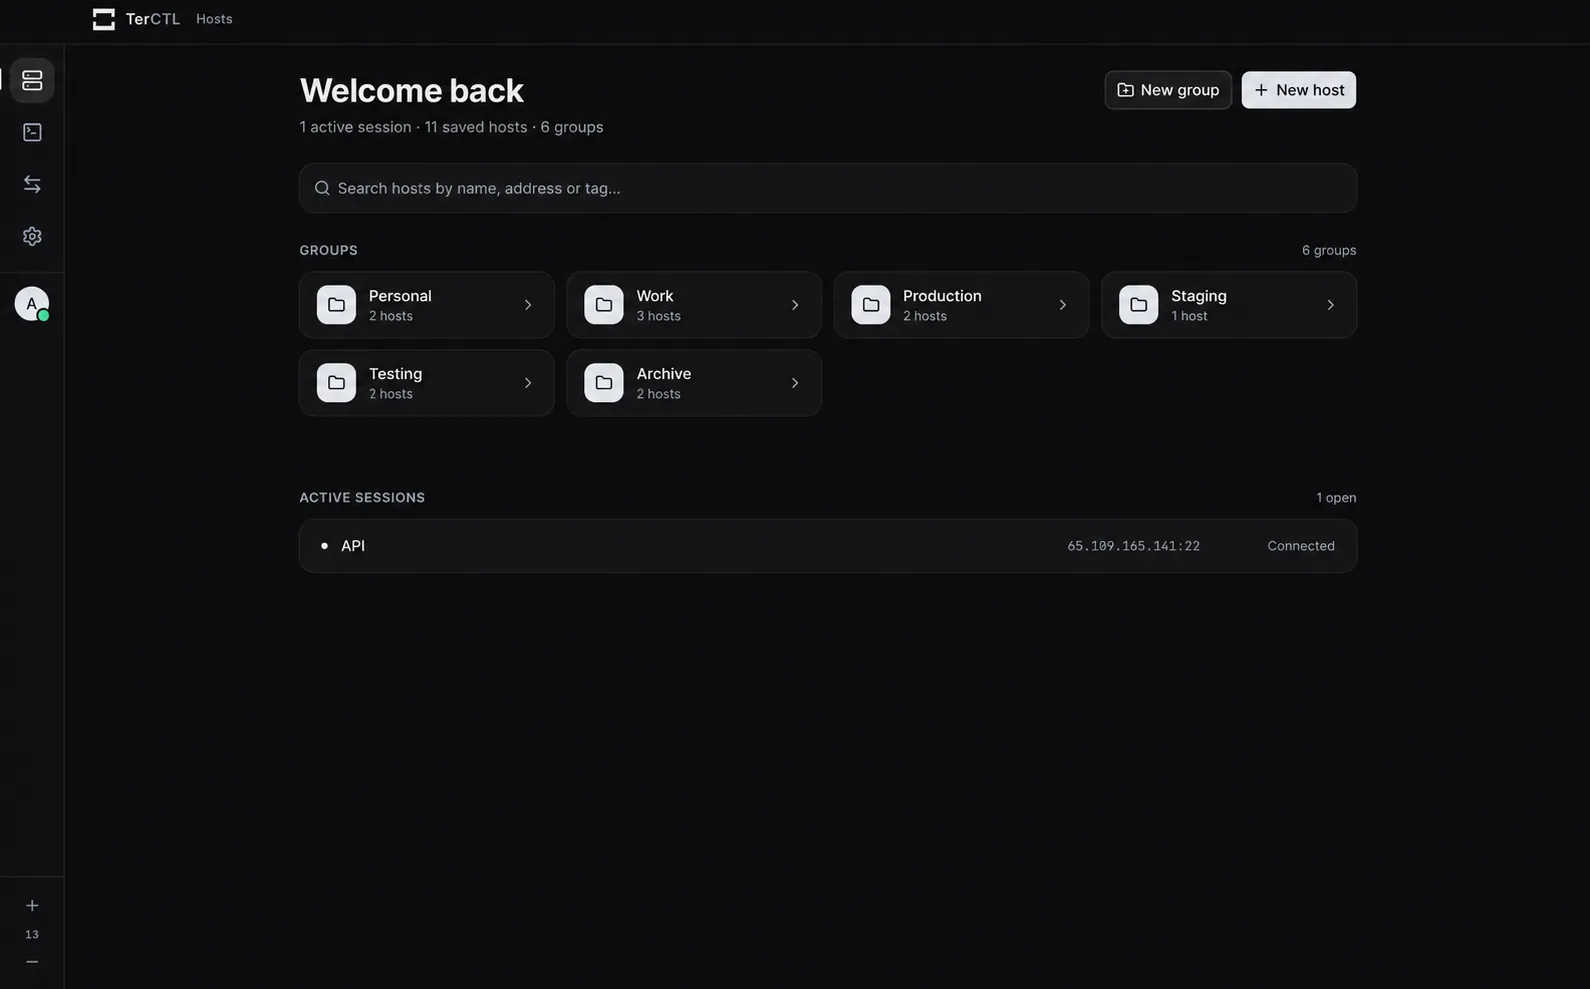Click the font size value 13
The height and width of the screenshot is (989, 1590).
(x=32, y=935)
